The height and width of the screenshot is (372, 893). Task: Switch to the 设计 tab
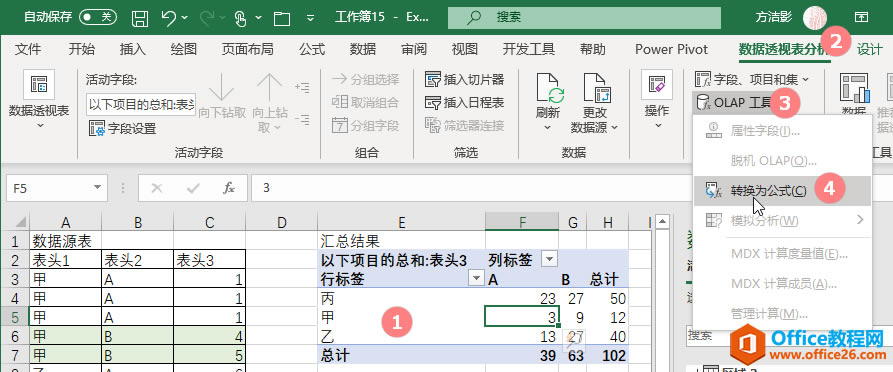[x=870, y=50]
